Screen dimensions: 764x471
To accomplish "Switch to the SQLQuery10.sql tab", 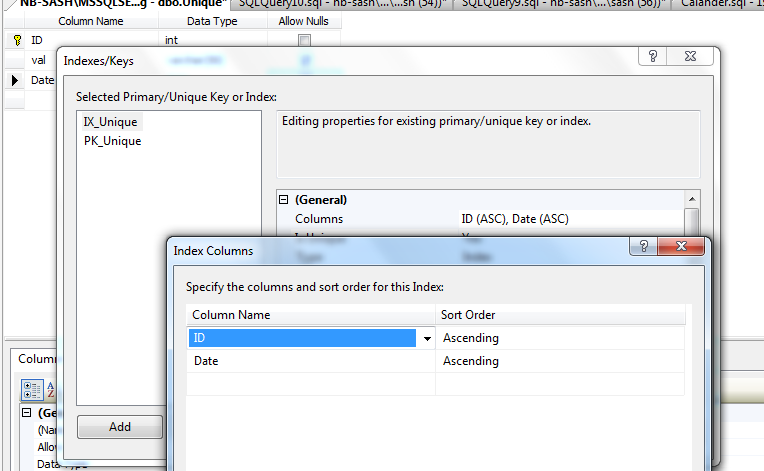I will [342, 4].
